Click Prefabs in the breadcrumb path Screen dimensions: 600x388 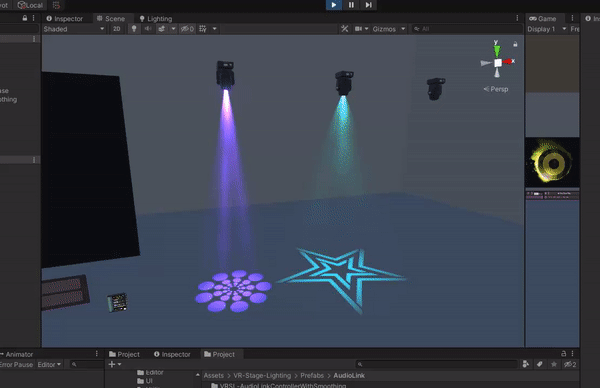312,376
